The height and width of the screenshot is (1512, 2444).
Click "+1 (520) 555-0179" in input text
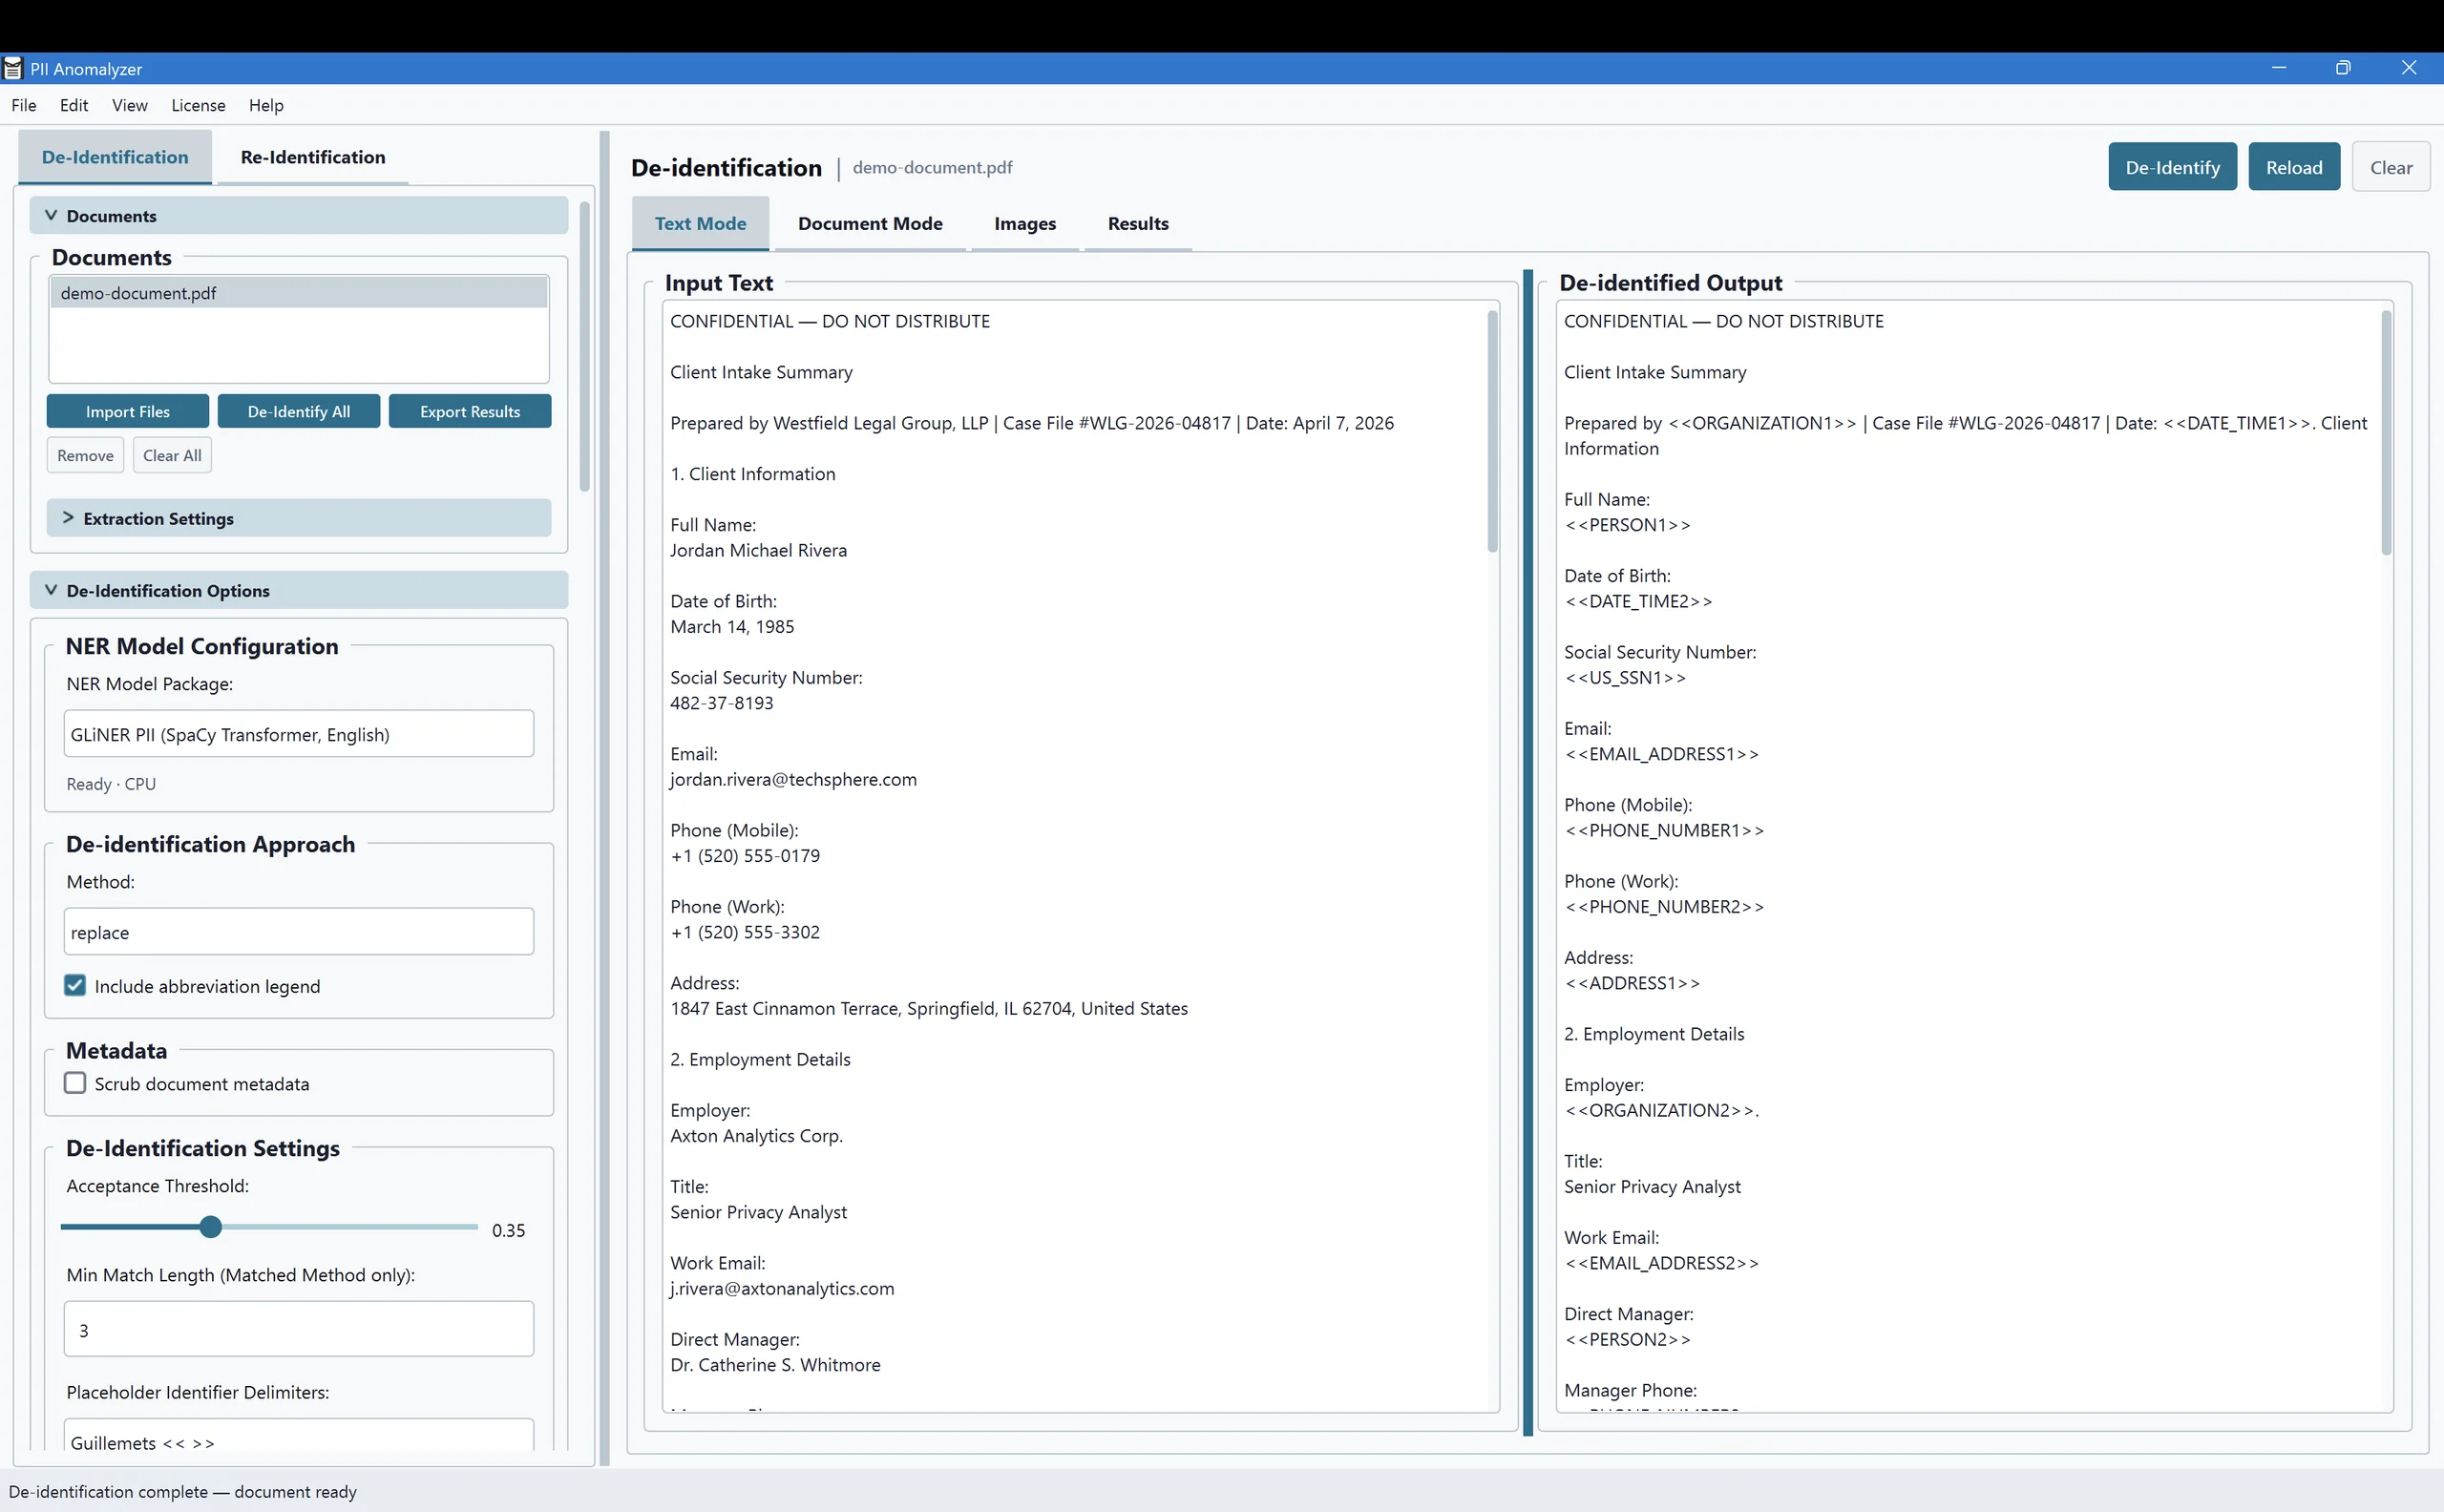click(745, 856)
